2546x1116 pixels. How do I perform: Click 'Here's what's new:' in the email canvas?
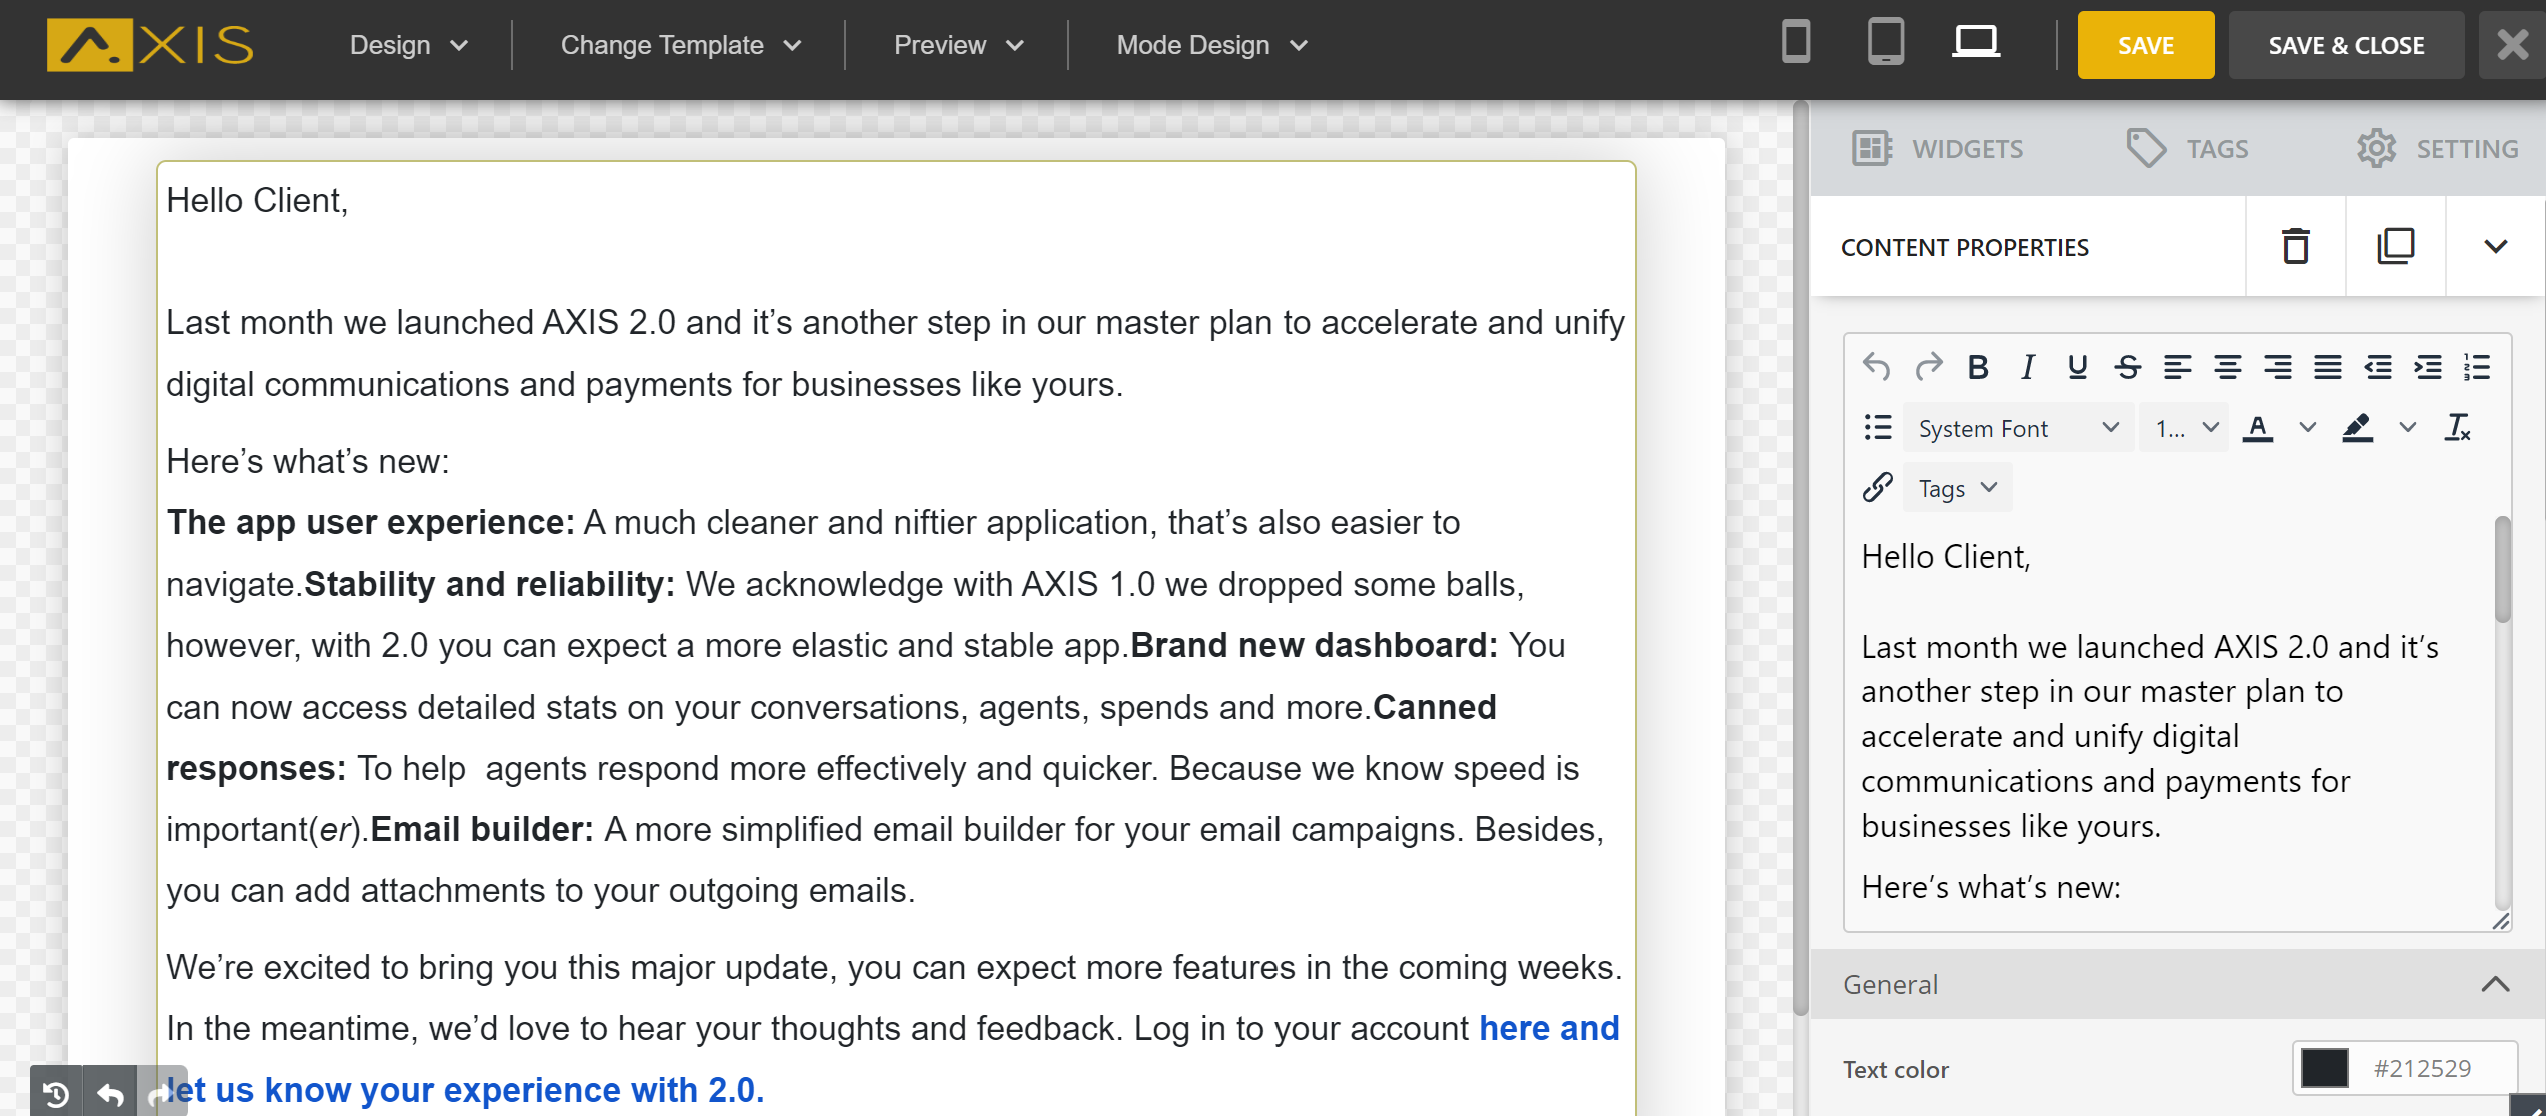click(x=308, y=461)
